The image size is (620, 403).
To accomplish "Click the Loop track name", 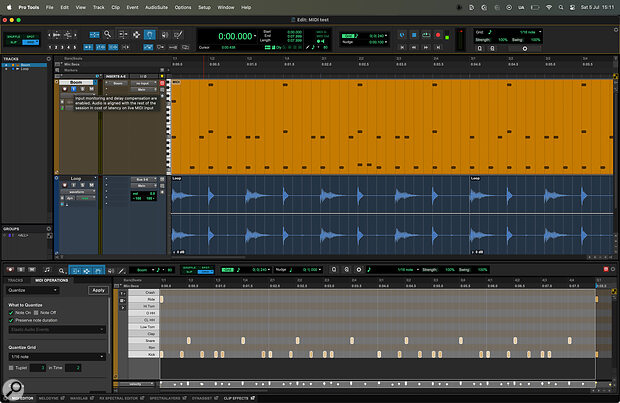I will [x=76, y=178].
